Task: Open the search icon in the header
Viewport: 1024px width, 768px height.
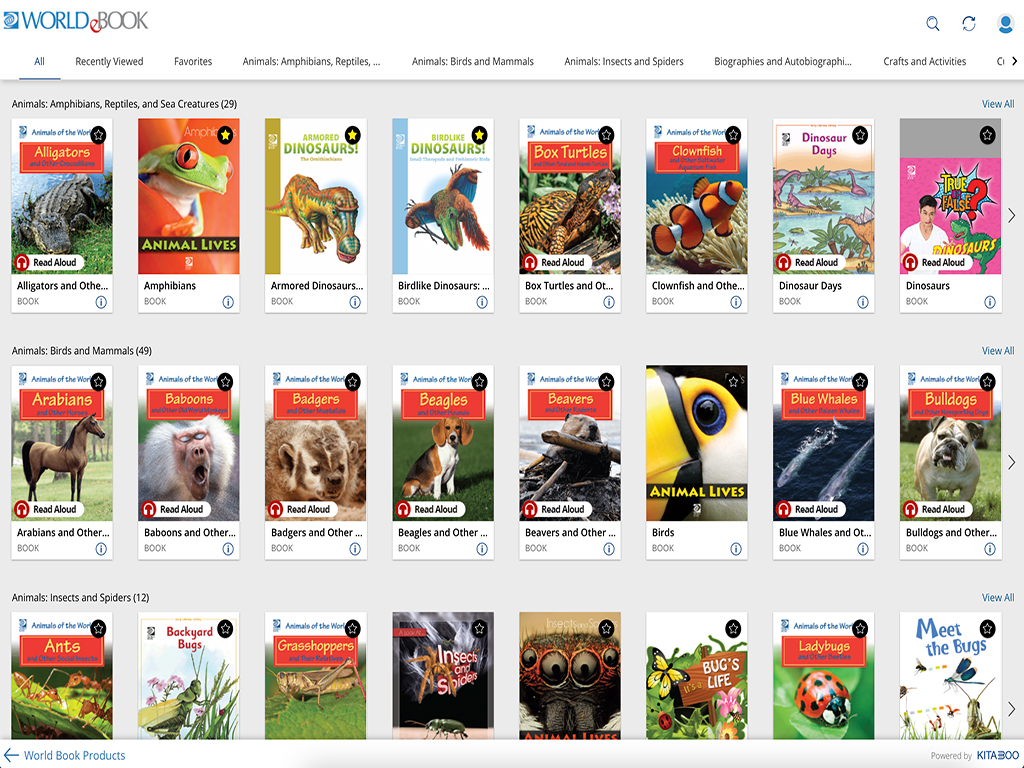Action: tap(933, 24)
